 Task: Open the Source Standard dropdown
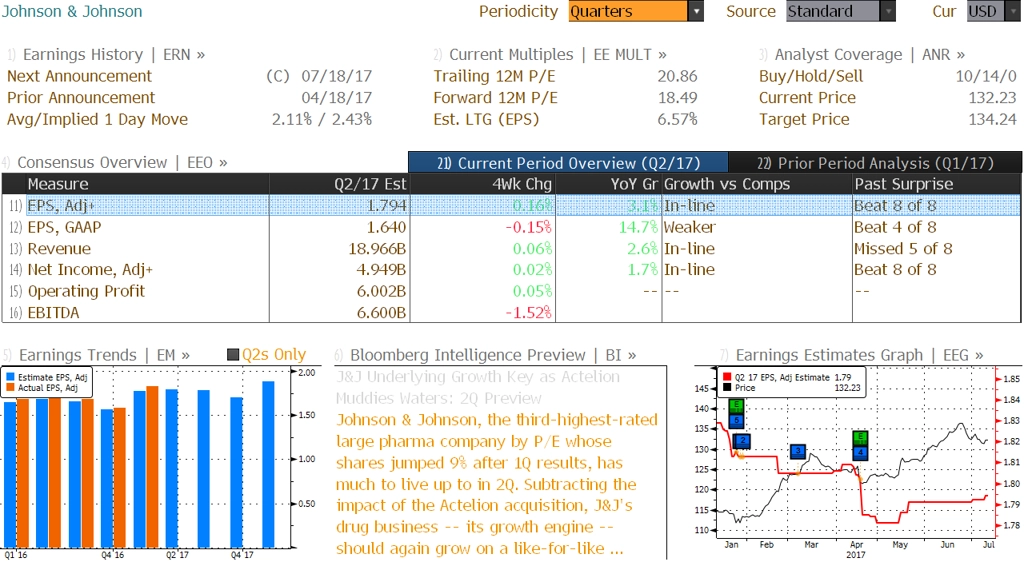tap(840, 11)
